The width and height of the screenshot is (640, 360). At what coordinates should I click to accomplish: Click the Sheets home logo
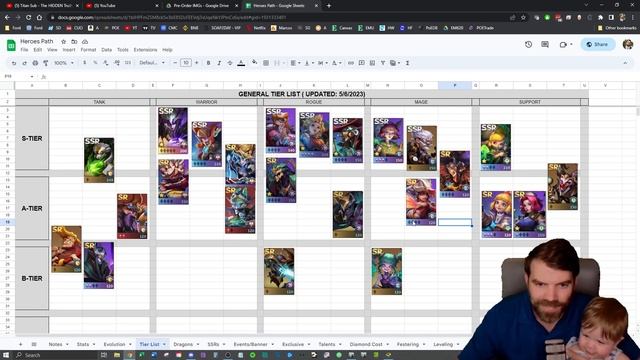pyautogui.click(x=11, y=45)
